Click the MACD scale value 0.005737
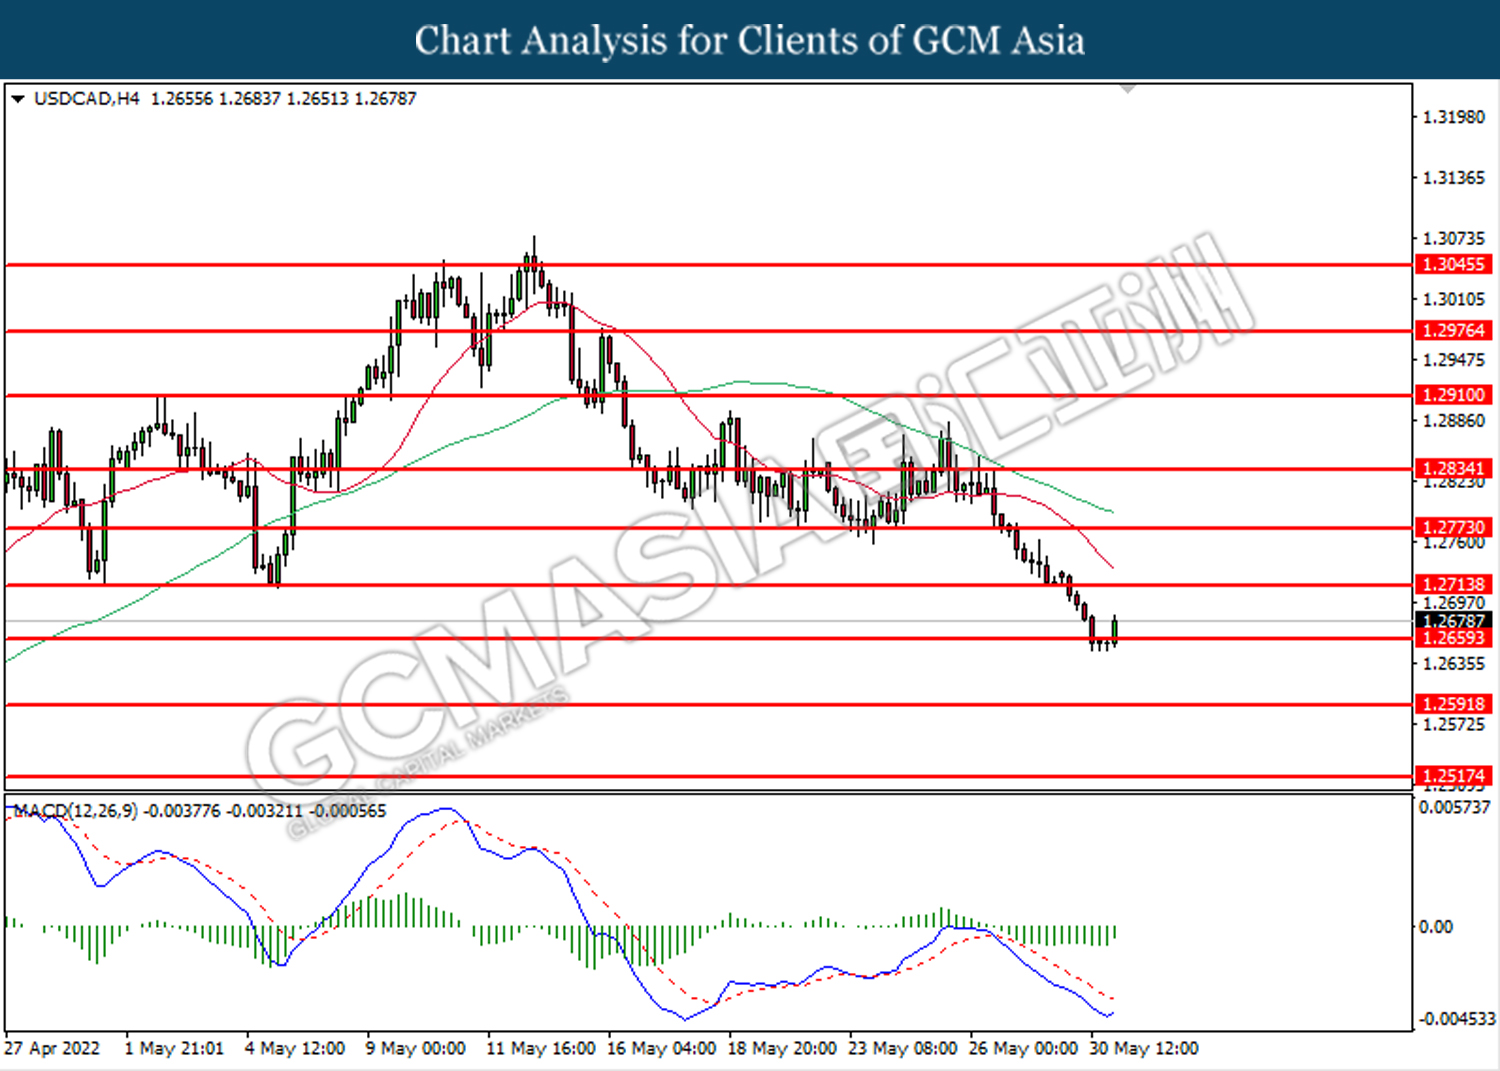 [x=1455, y=807]
